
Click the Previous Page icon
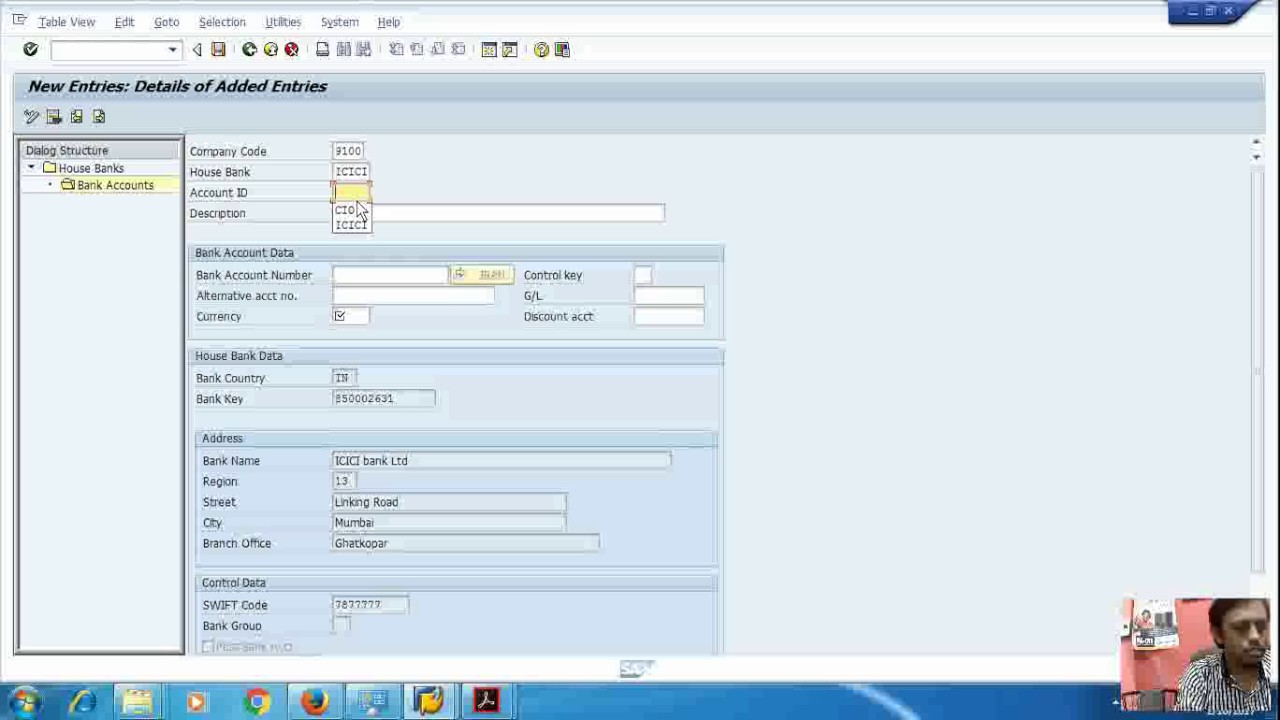tap(417, 49)
